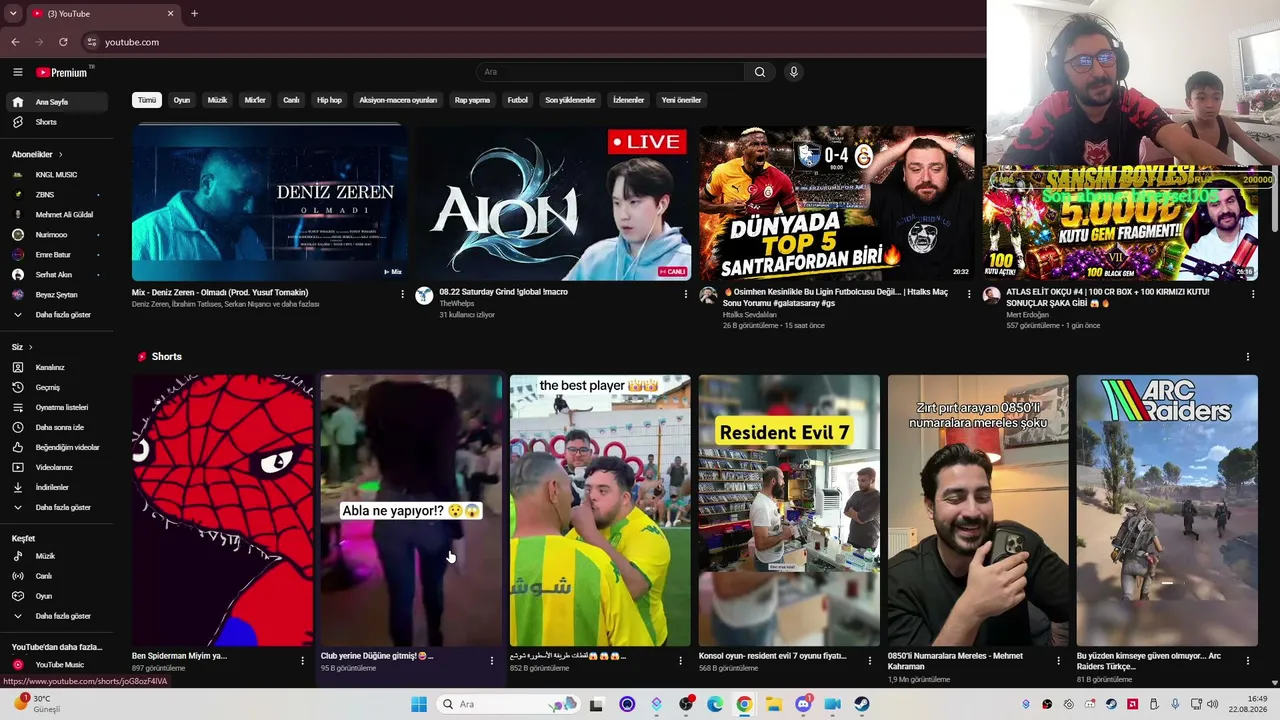
Task: Open Windows Start menu
Action: click(418, 704)
